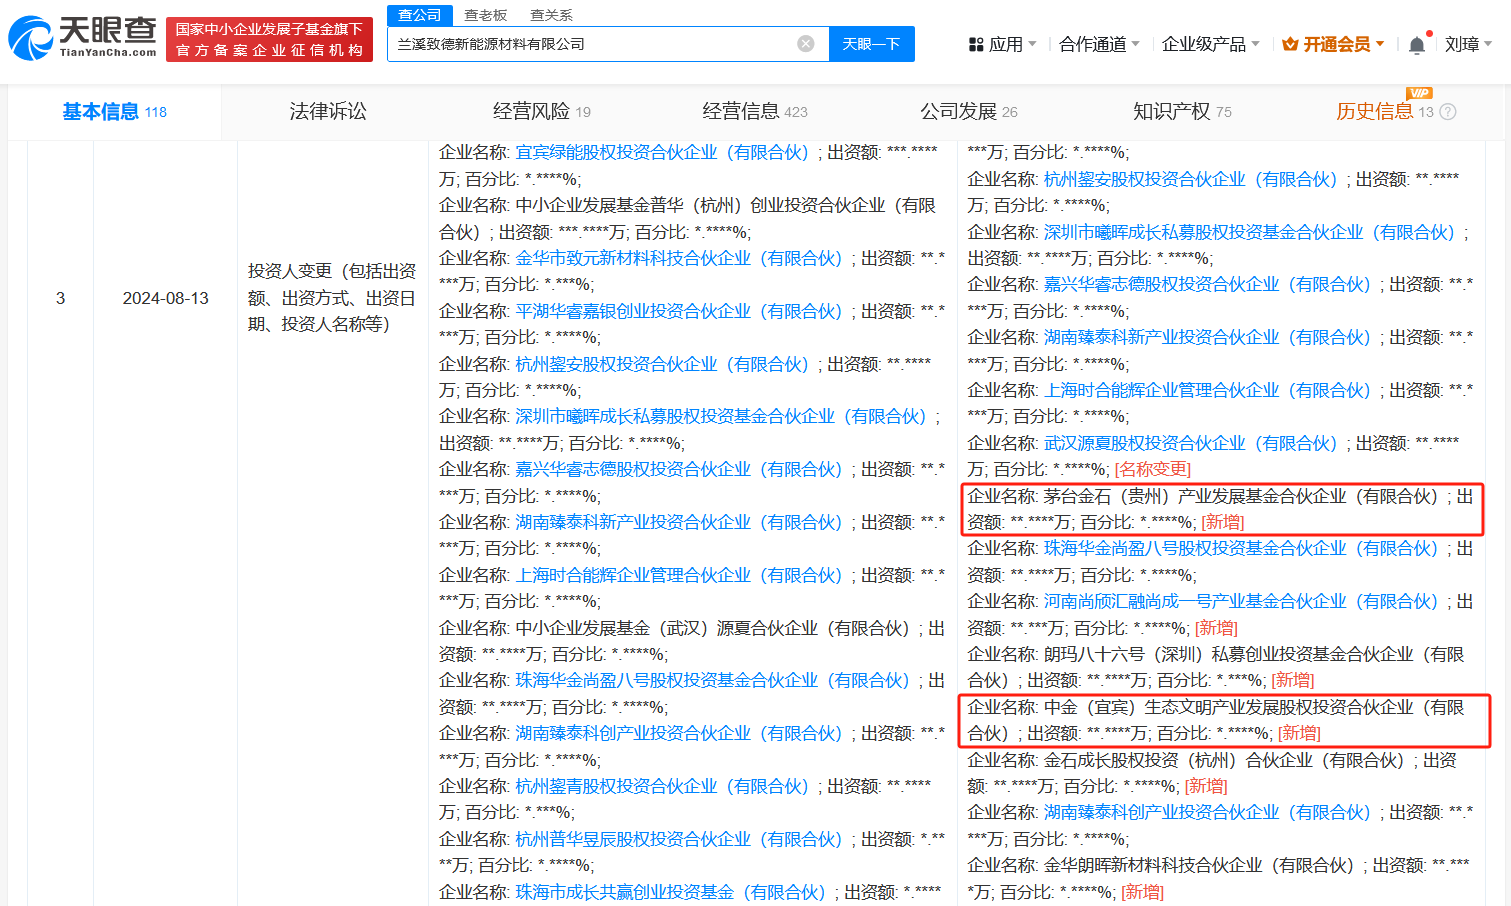Screen dimensions: 1511x906
Task: Click the TianYanCha logo
Action: [82, 38]
